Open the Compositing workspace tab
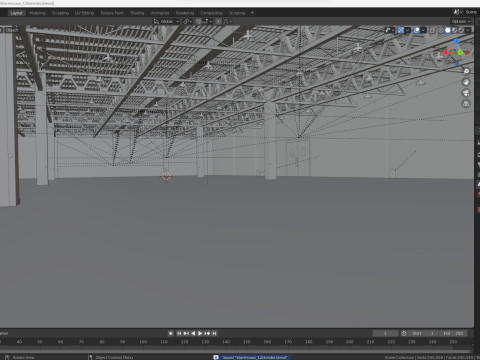 pyautogui.click(x=211, y=13)
